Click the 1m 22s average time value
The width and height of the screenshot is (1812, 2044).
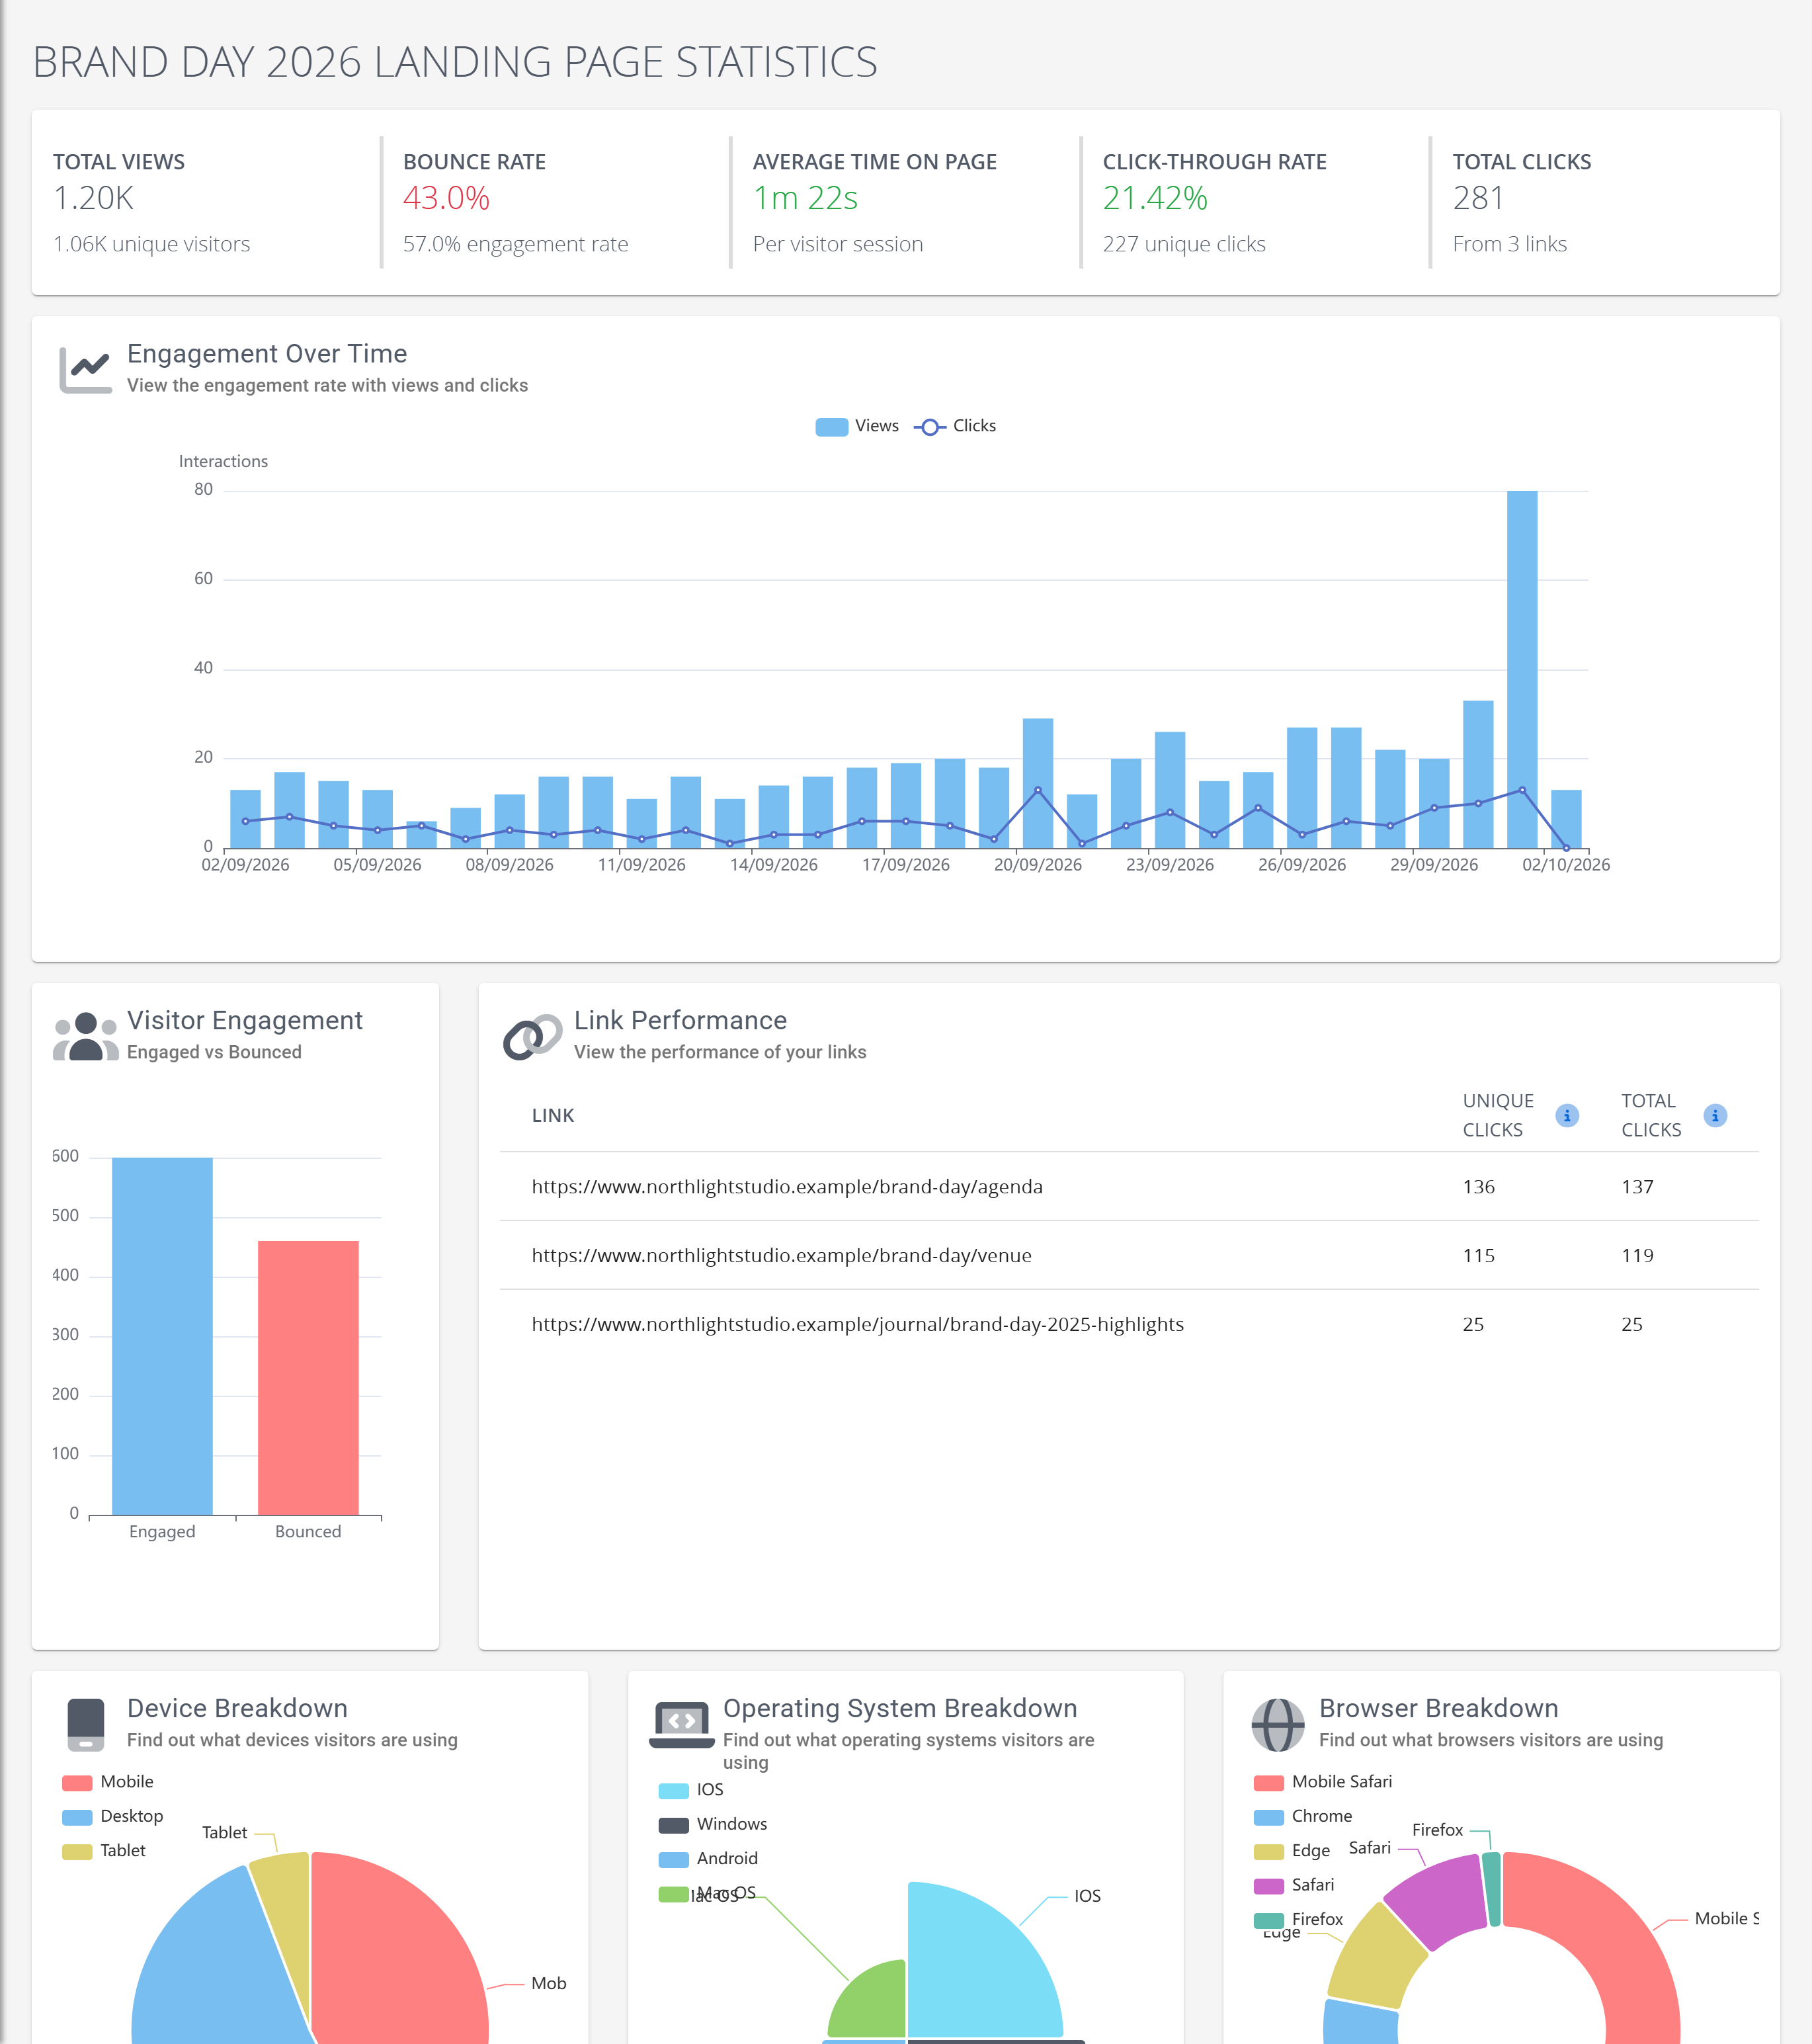click(x=805, y=198)
